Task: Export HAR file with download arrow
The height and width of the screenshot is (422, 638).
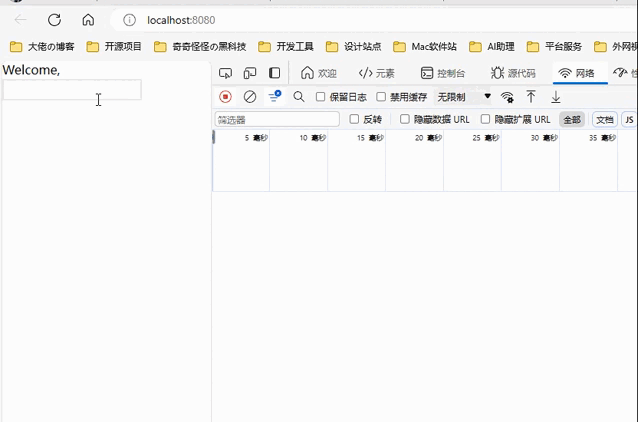Action: click(x=556, y=97)
